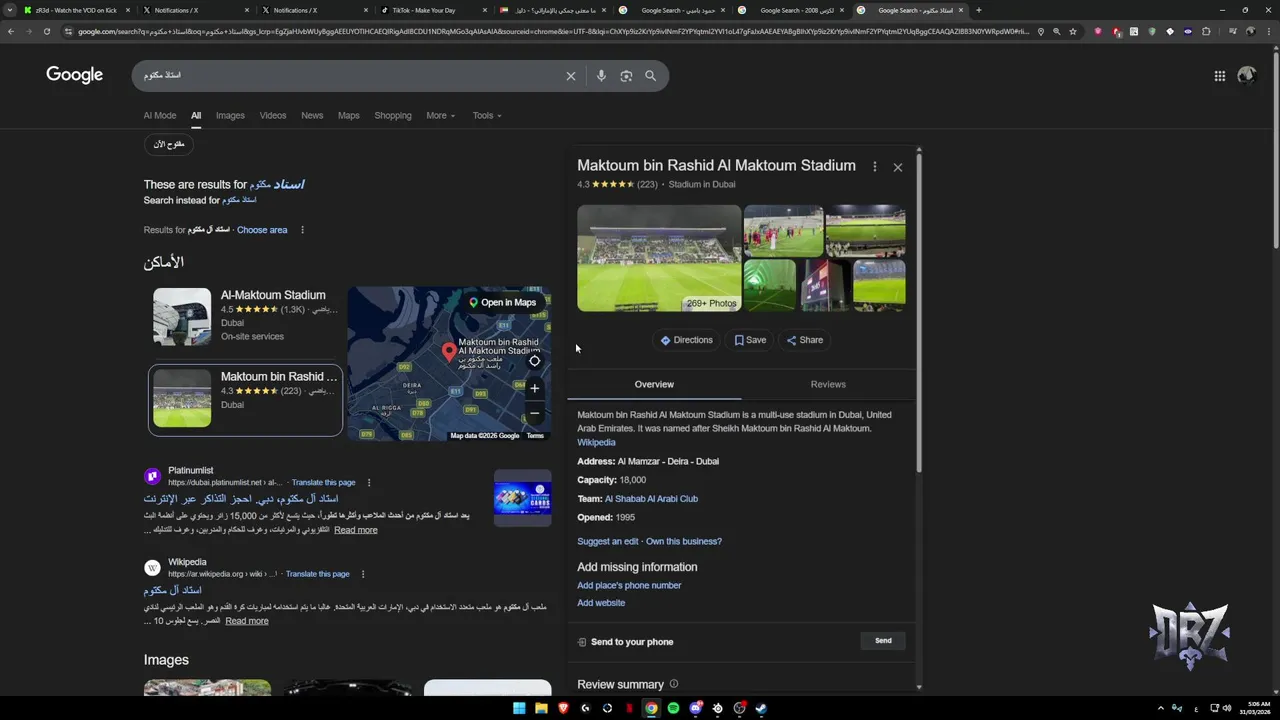Click Suggest an edit link

point(607,541)
